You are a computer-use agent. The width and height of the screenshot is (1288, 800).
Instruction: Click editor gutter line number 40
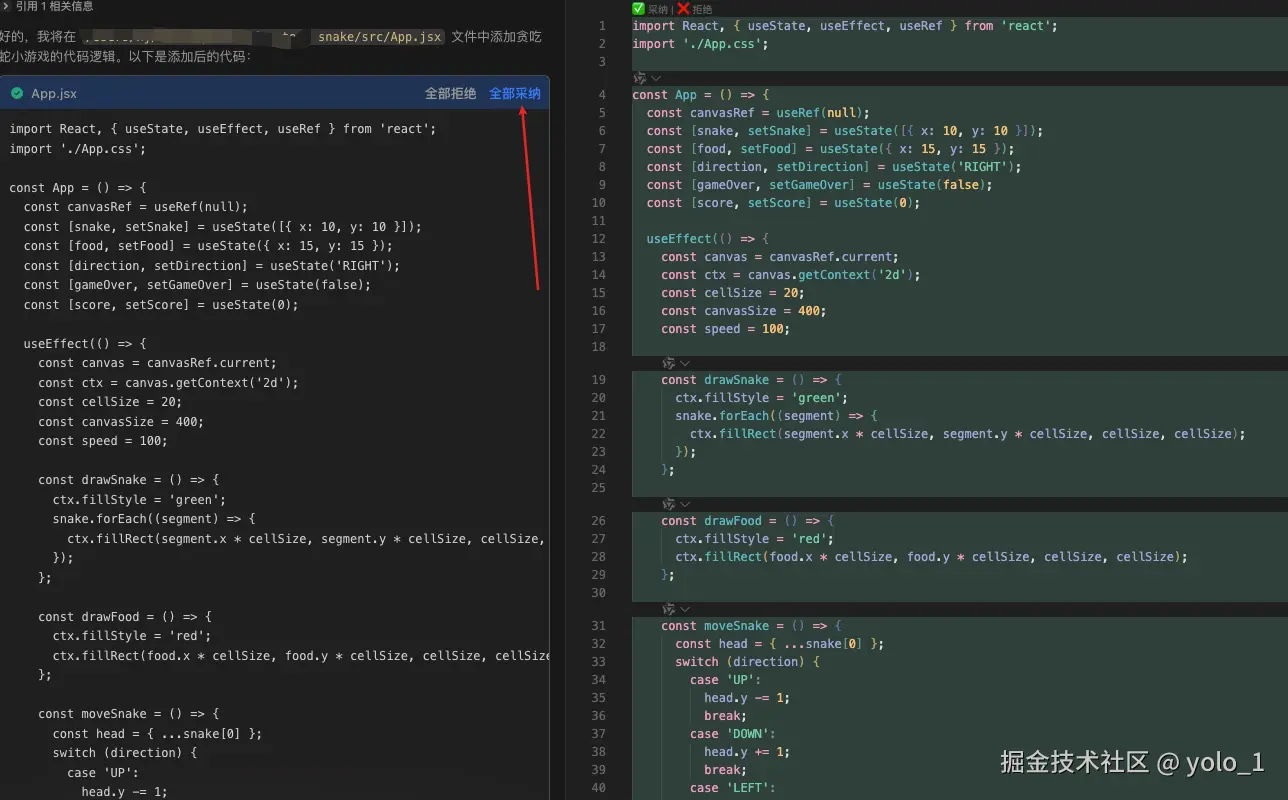coord(599,788)
